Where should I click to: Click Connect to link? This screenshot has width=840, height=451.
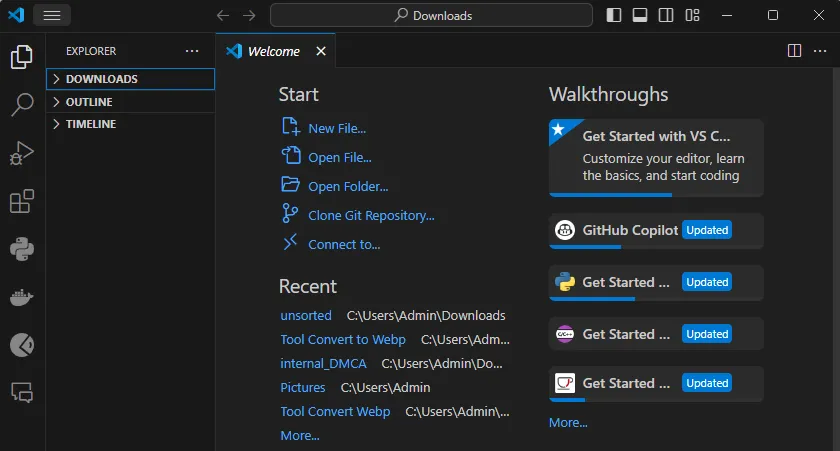click(x=344, y=244)
